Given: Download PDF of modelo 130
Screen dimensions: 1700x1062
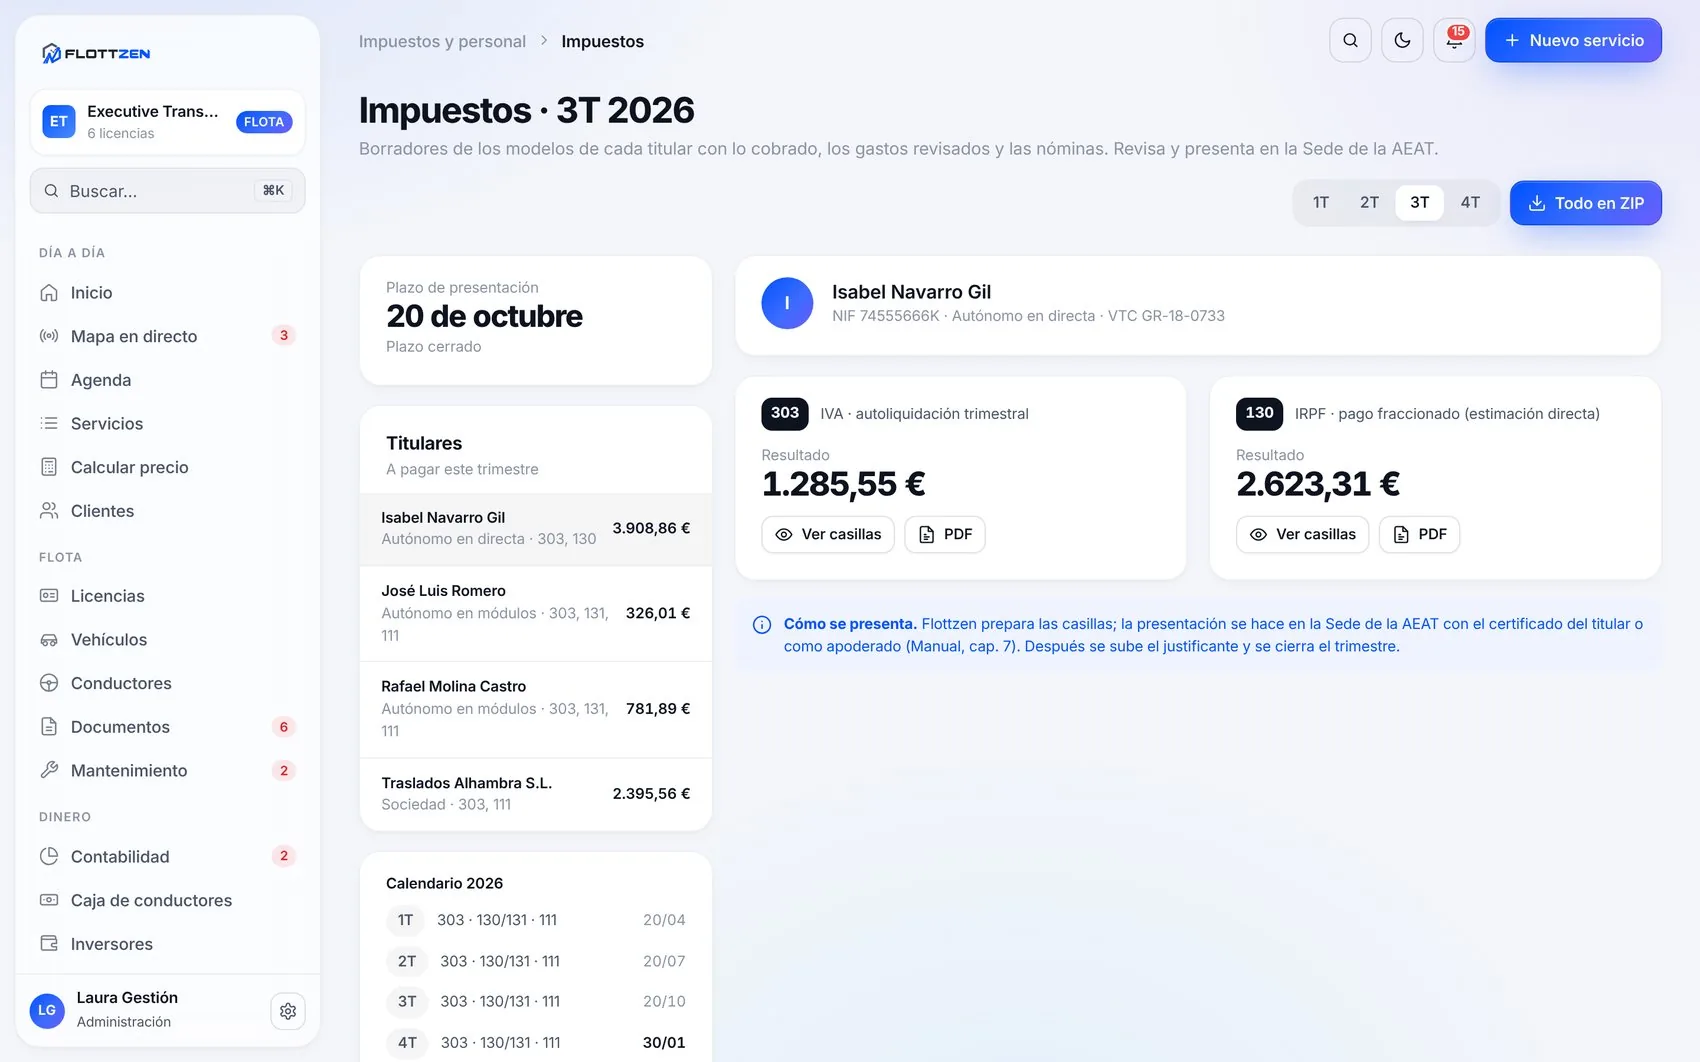Looking at the screenshot, I should click(1419, 534).
